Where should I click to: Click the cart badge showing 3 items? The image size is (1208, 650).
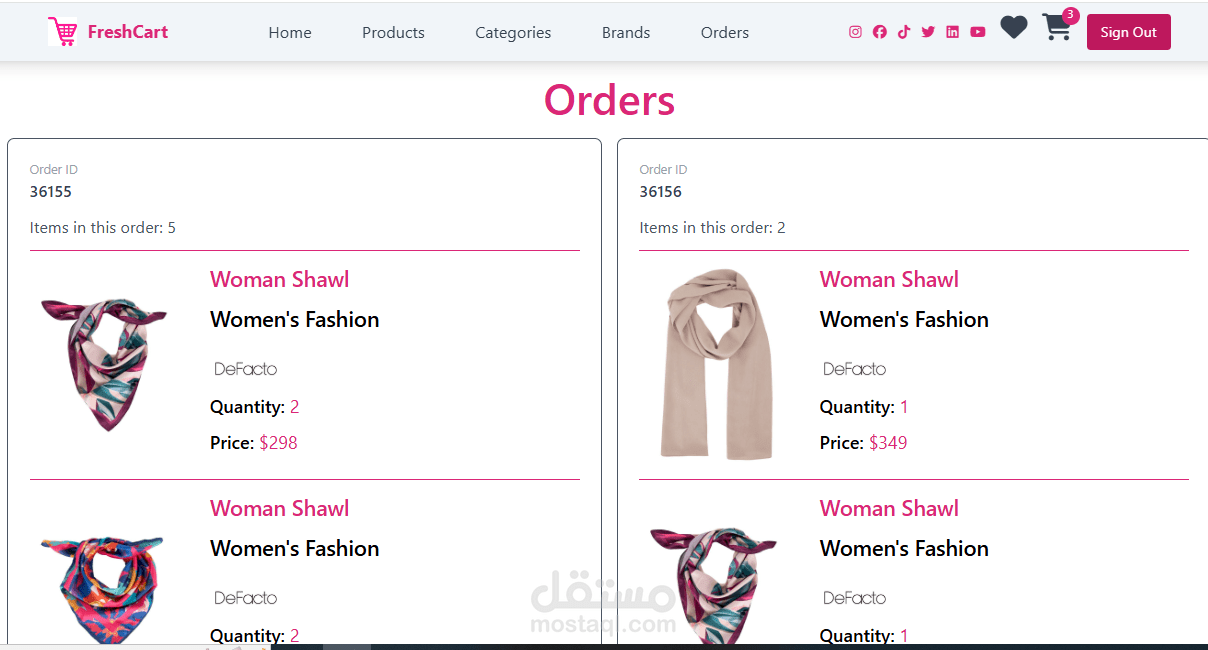tap(1071, 15)
